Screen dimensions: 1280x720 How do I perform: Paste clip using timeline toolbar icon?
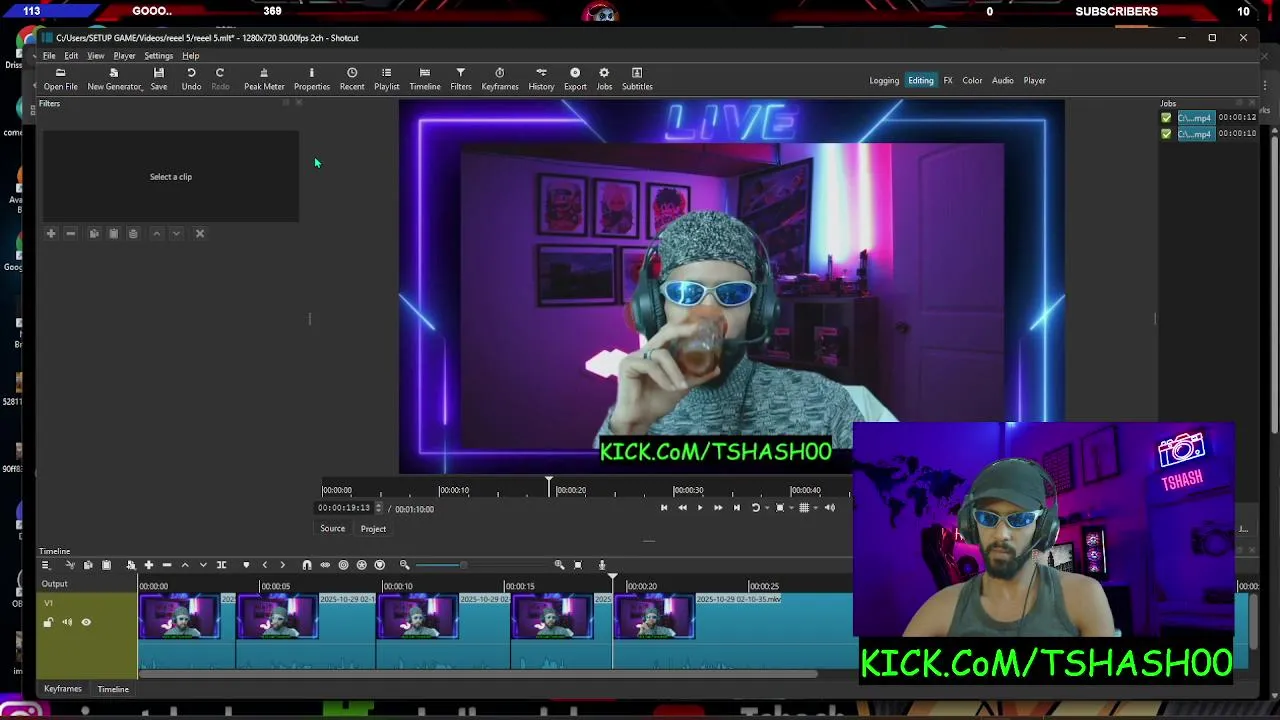106,565
